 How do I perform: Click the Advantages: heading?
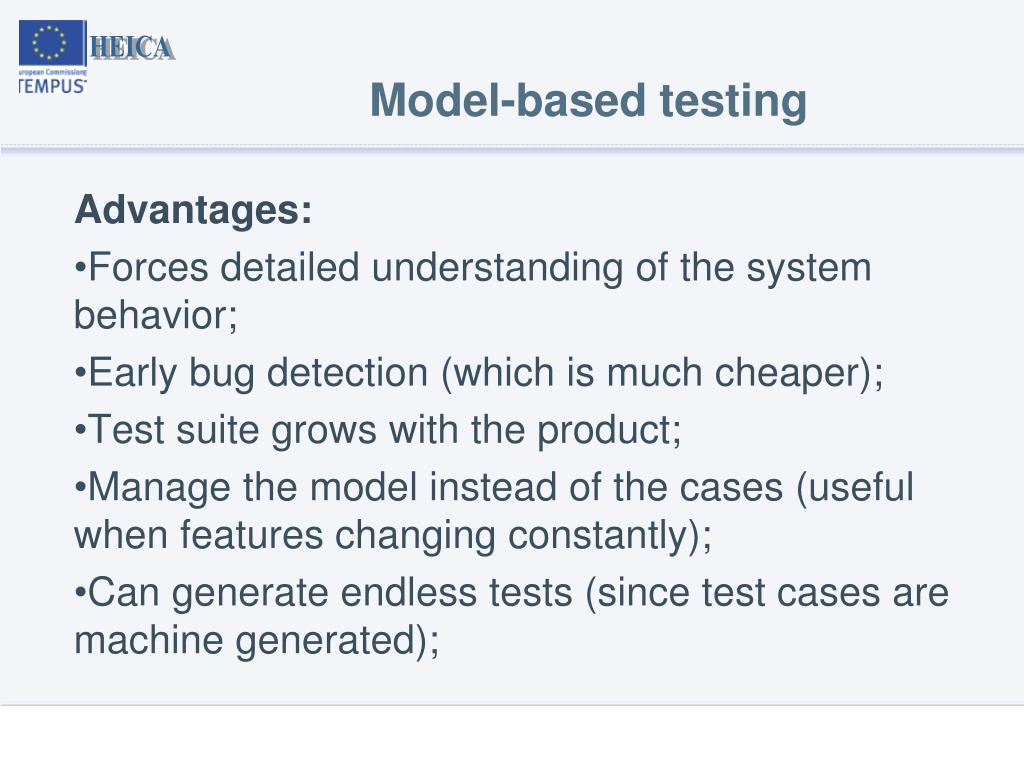193,210
